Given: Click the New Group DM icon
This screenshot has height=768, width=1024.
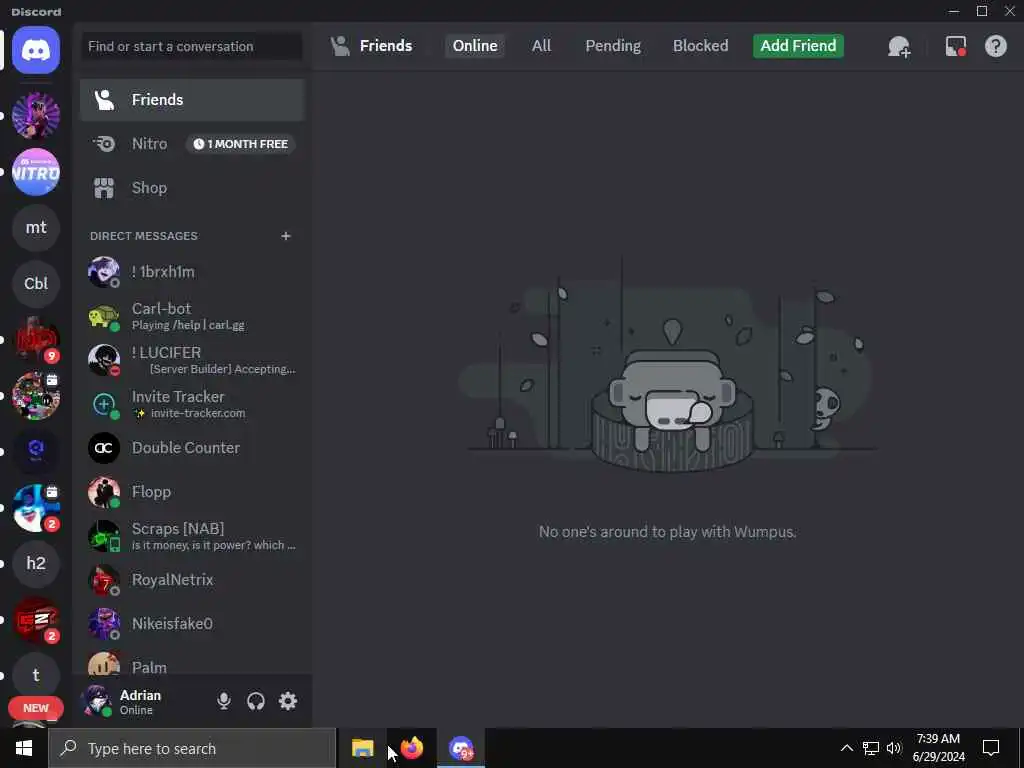Looking at the screenshot, I should (x=899, y=46).
